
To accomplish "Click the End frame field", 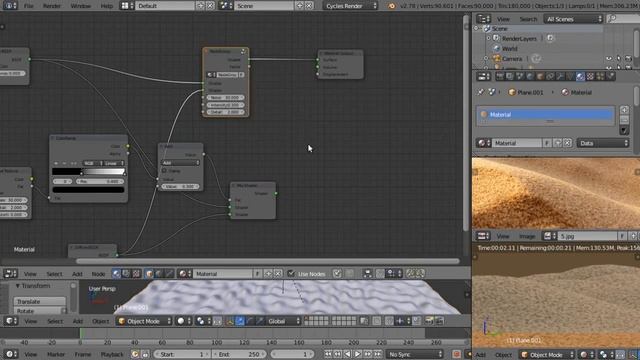I will point(239,354).
